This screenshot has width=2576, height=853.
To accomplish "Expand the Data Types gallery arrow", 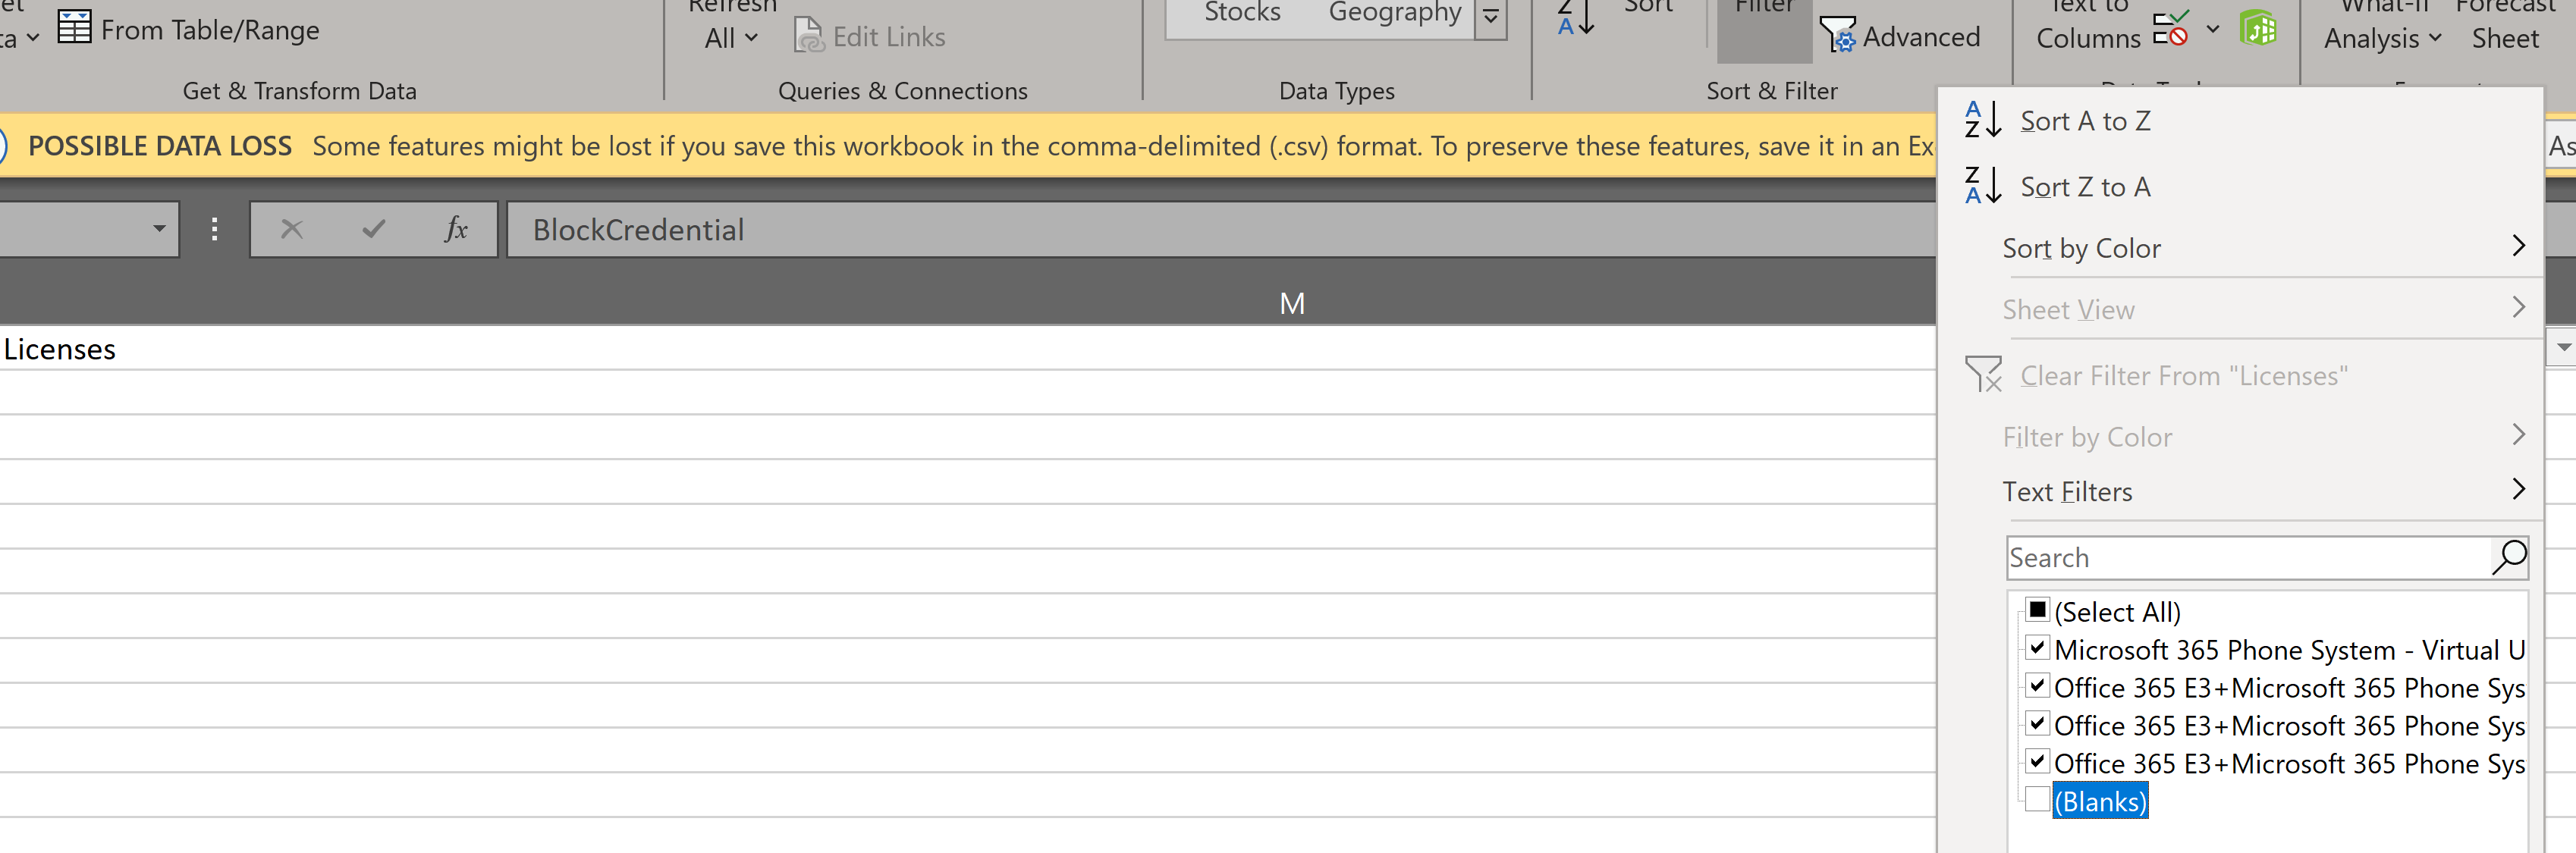I will point(1491,18).
